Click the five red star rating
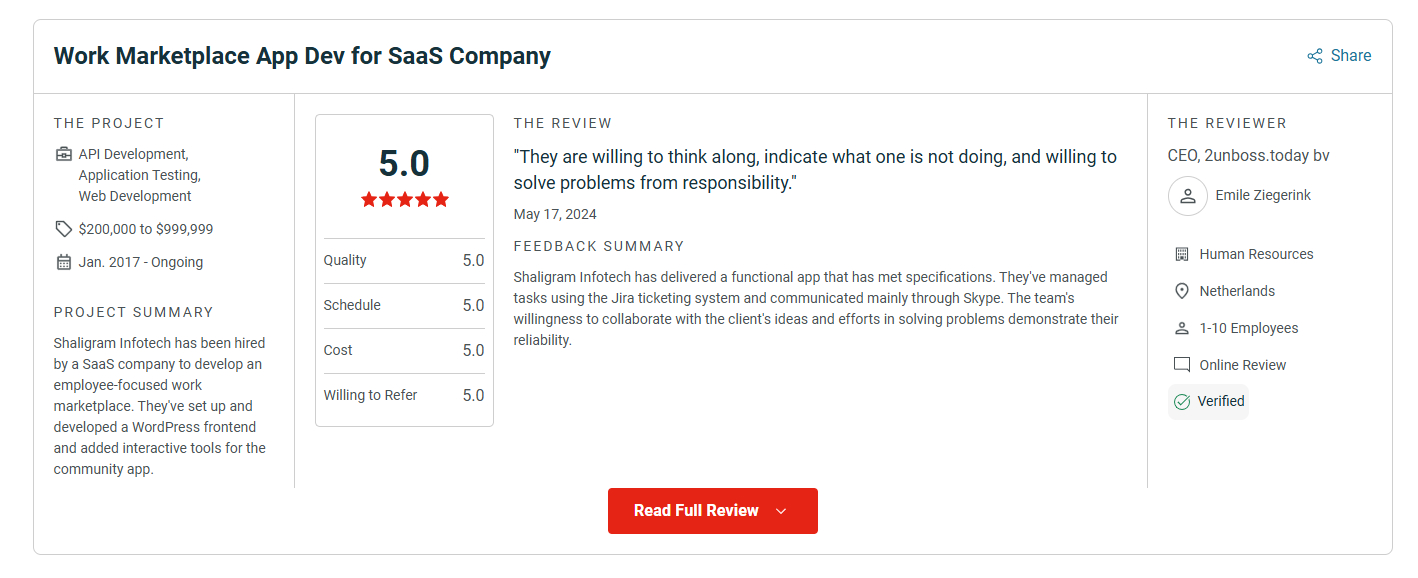 click(405, 199)
